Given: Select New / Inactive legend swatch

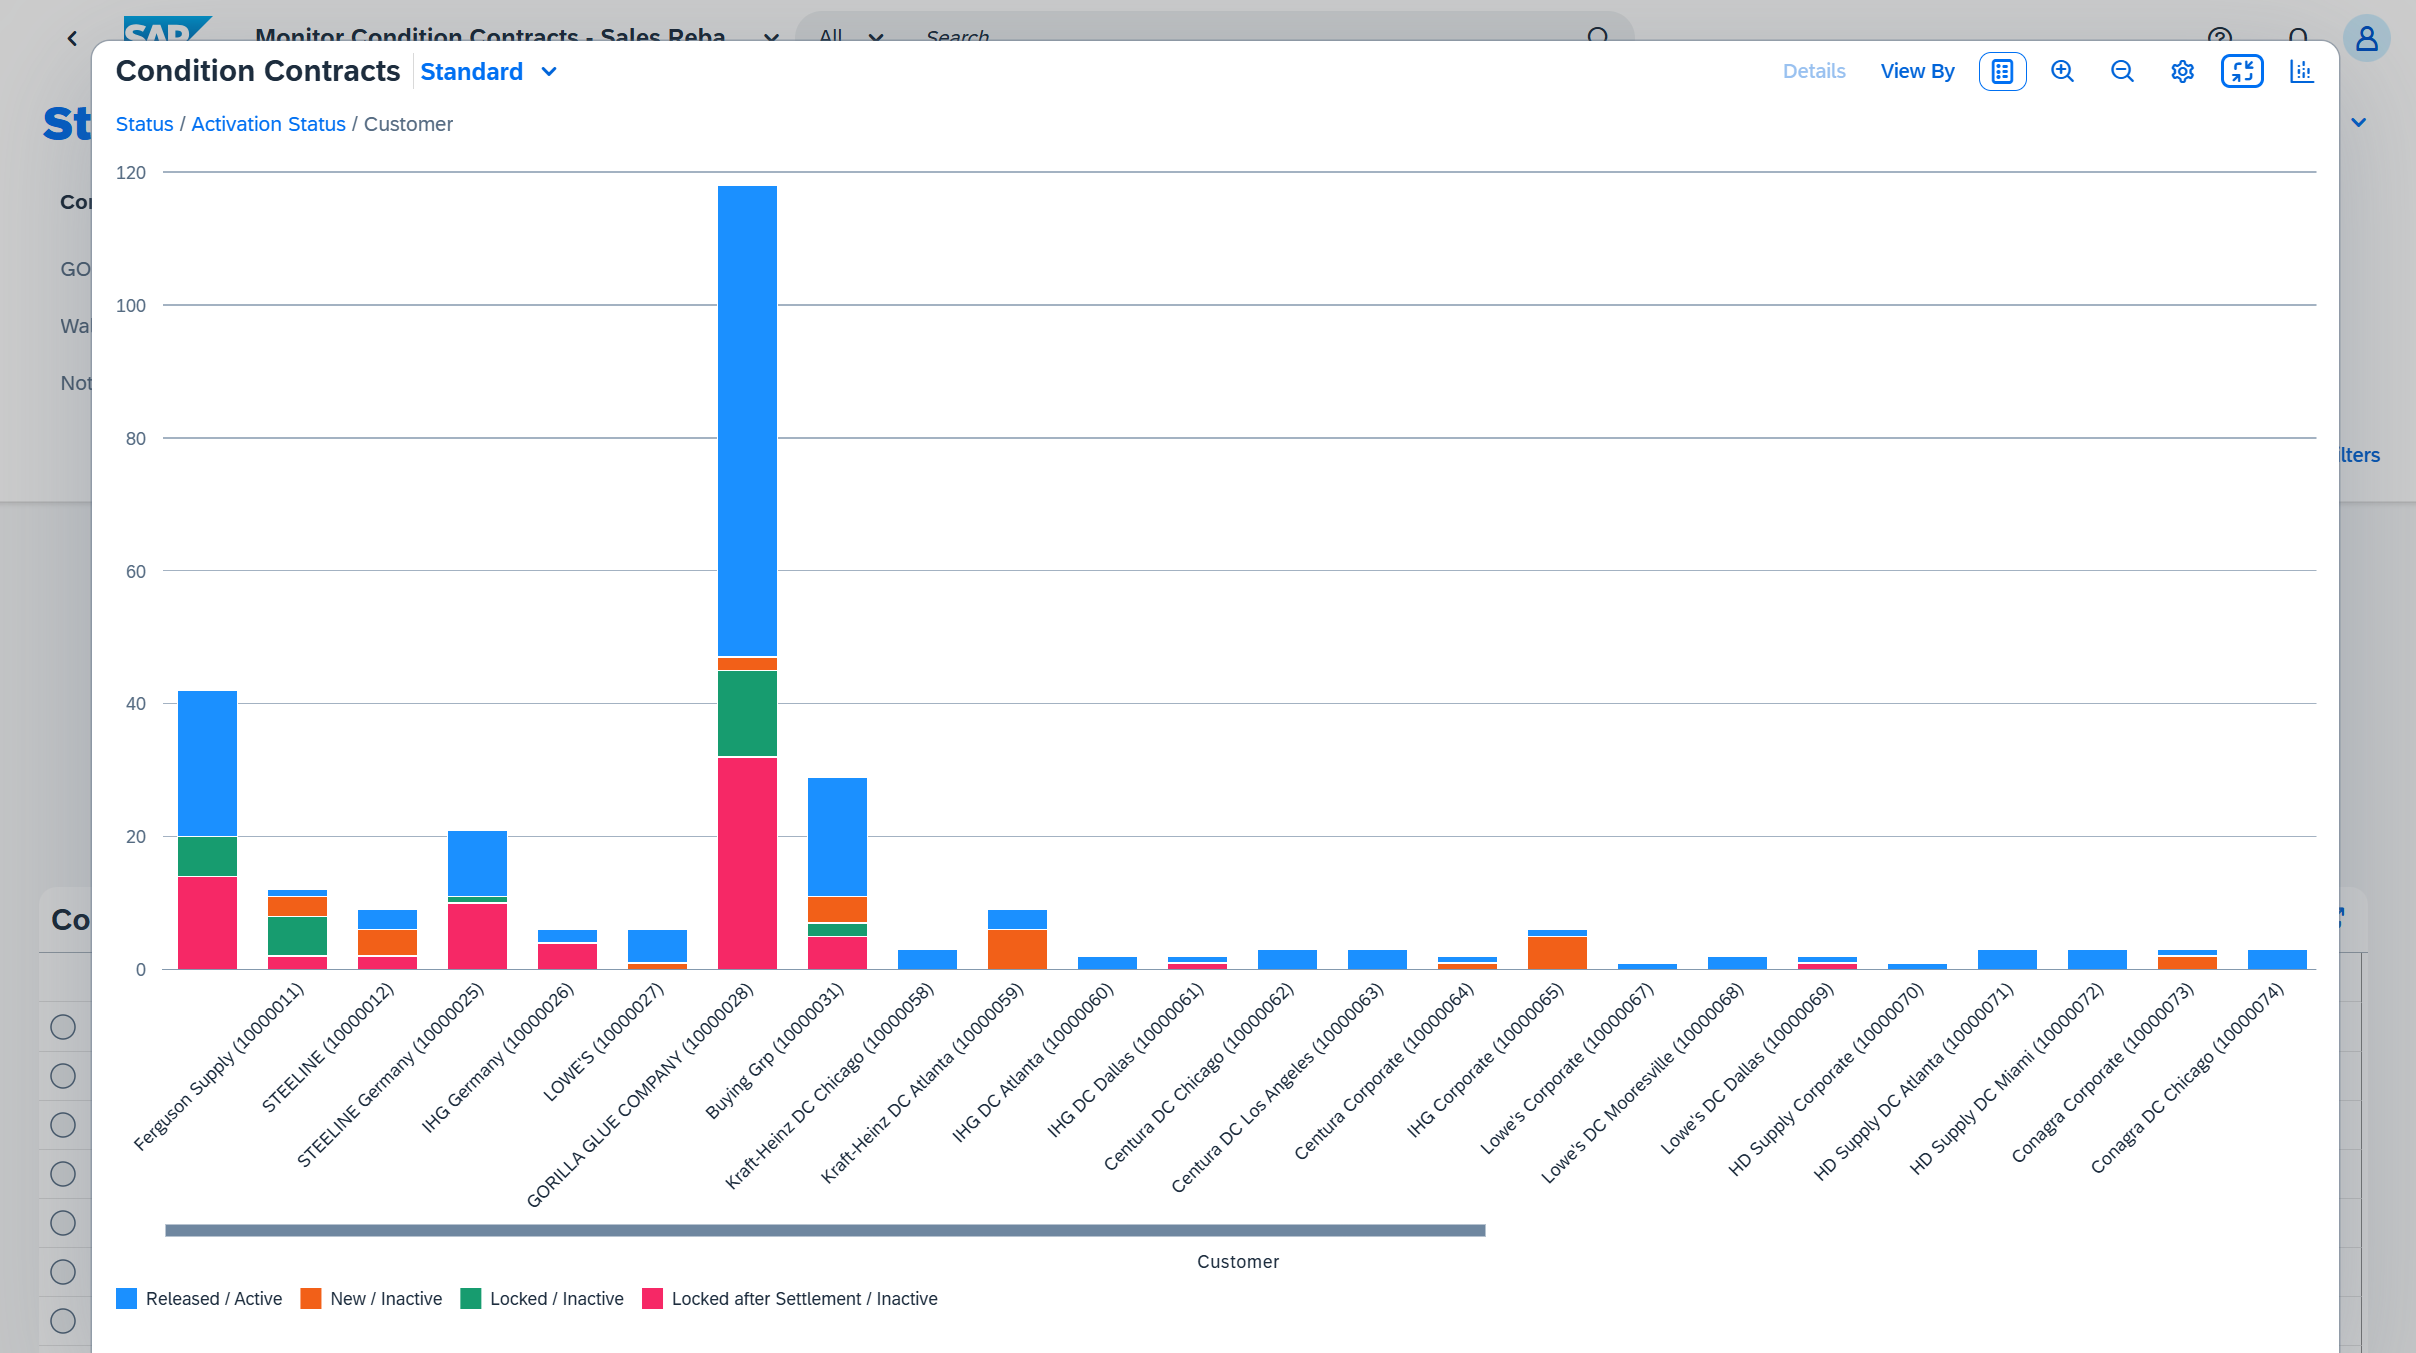Looking at the screenshot, I should point(311,1298).
